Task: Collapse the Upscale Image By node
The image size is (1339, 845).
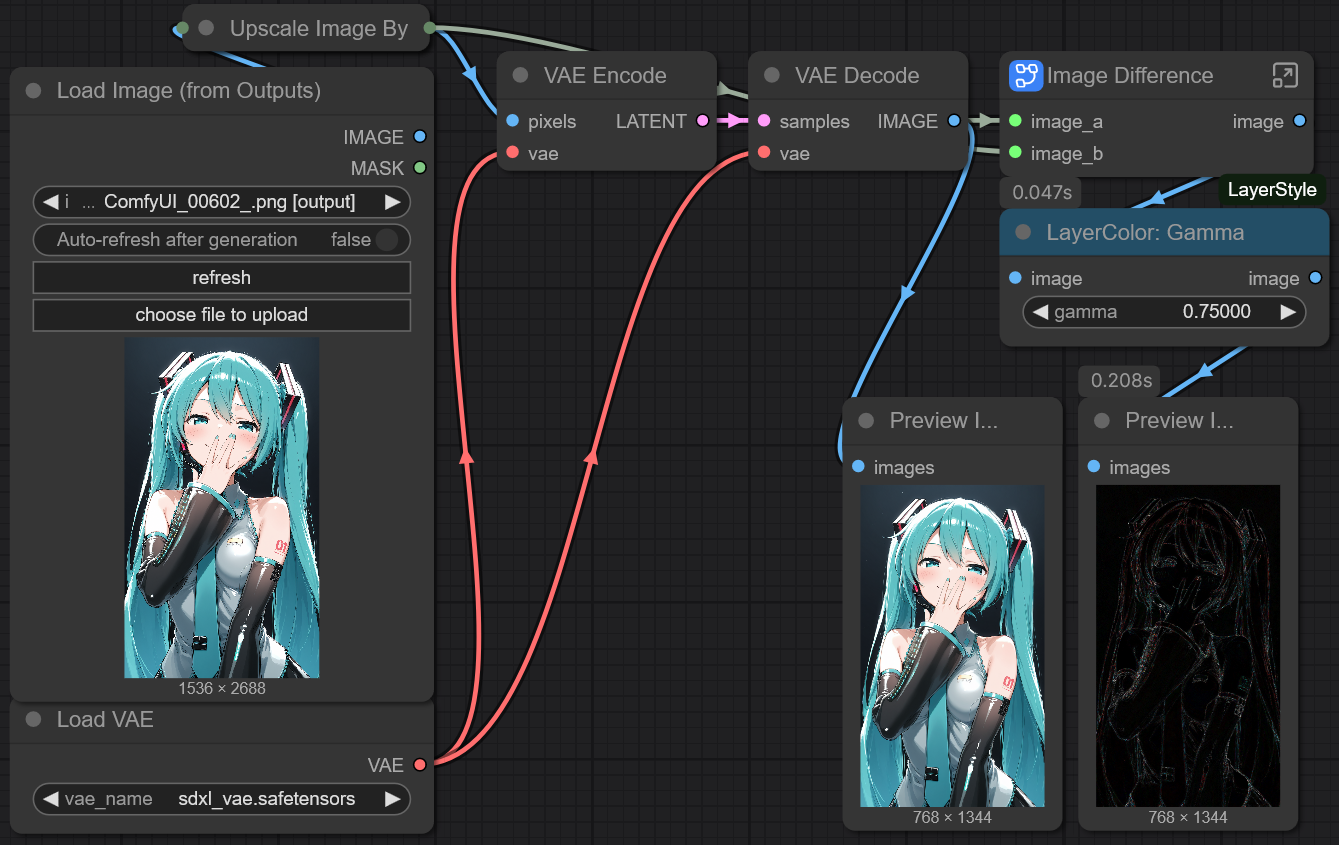Action: point(206,29)
